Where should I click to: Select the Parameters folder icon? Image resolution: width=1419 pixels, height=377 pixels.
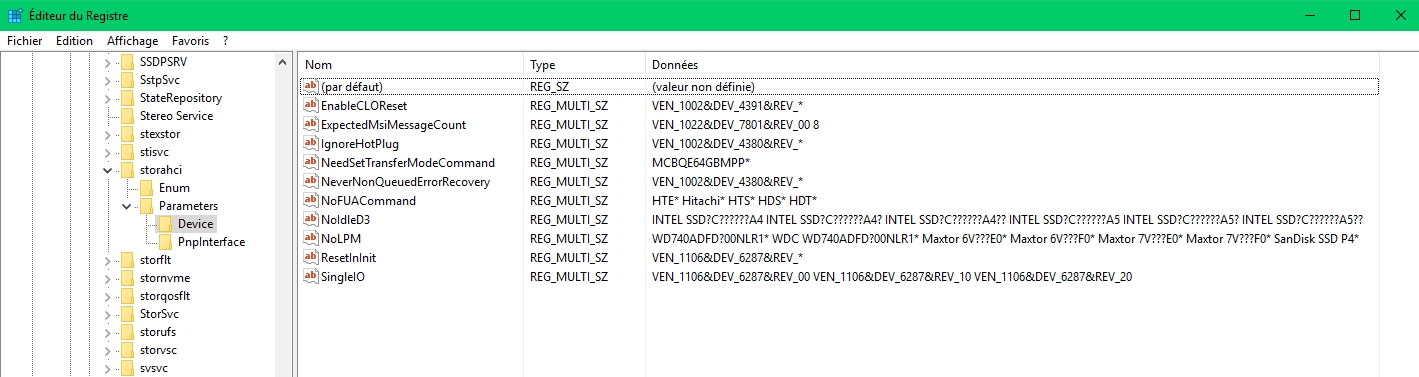[146, 206]
